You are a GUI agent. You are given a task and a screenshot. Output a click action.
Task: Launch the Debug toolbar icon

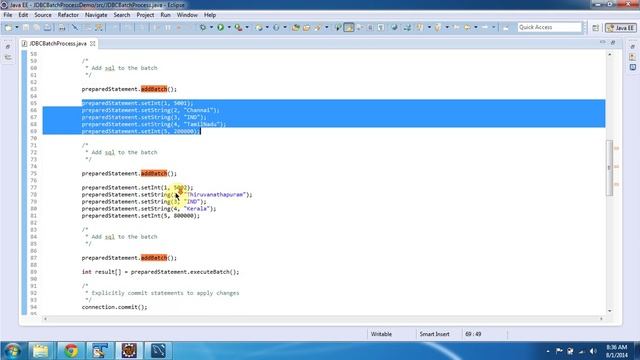coord(202,27)
